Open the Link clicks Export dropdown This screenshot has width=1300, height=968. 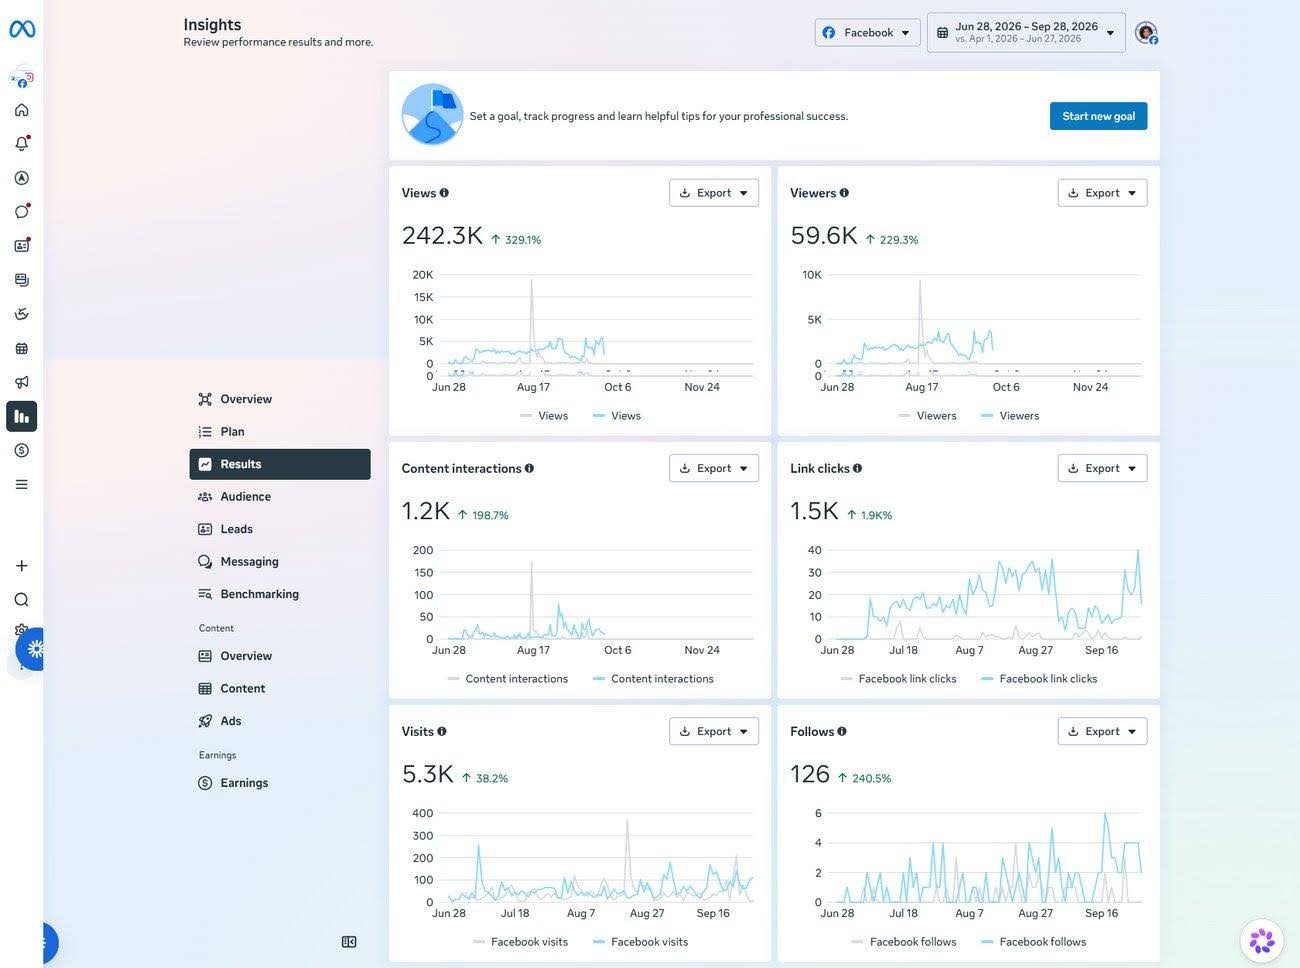pyautogui.click(x=1102, y=468)
